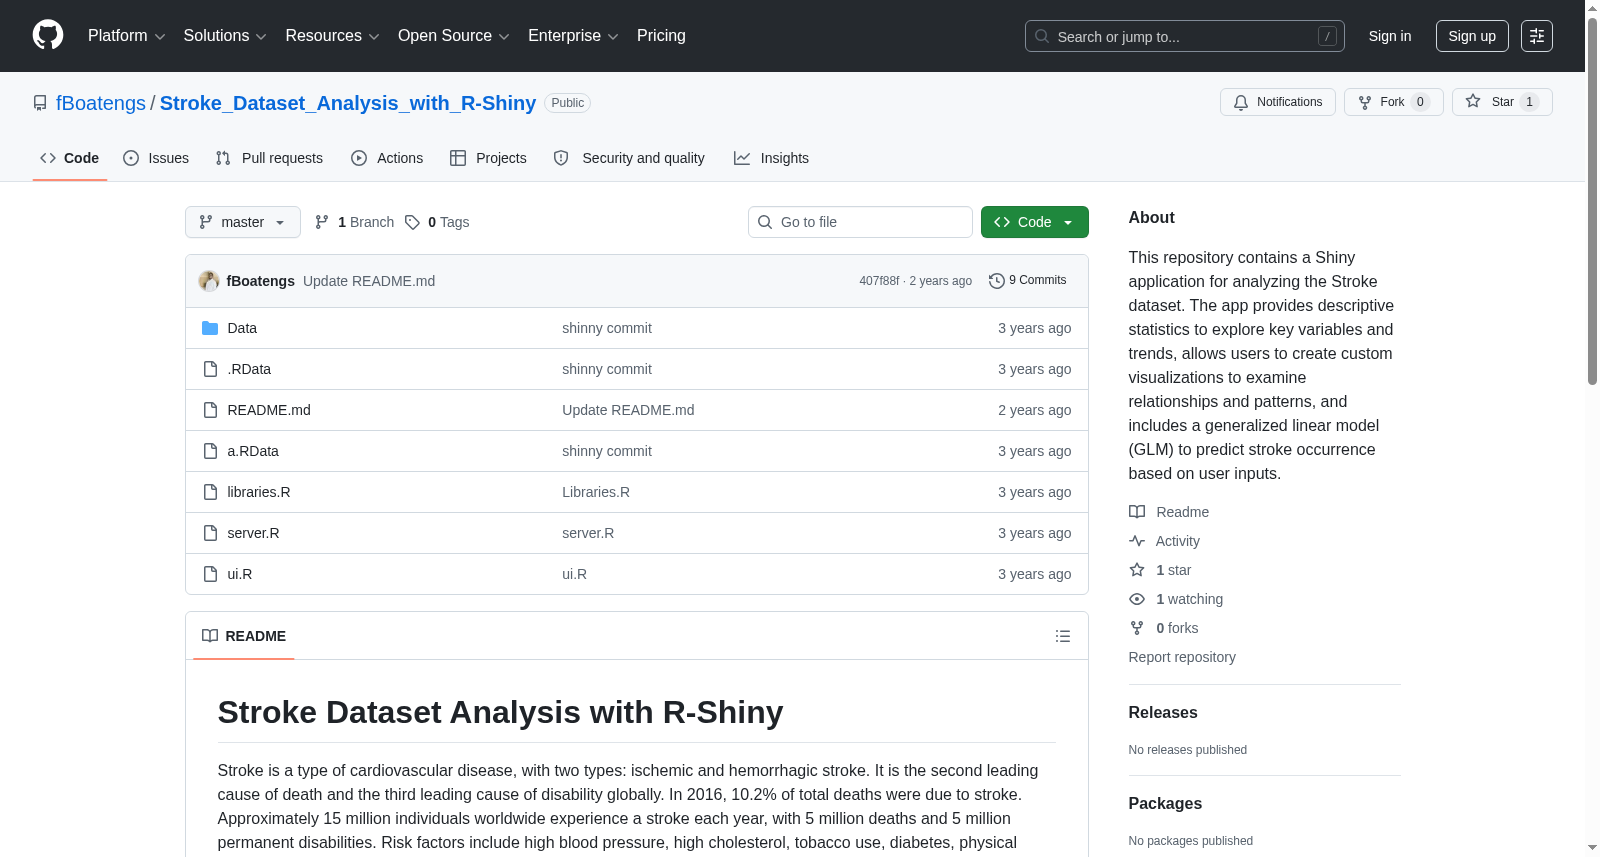The width and height of the screenshot is (1600, 857).
Task: Click the 9 Commits link
Action: tap(1028, 281)
